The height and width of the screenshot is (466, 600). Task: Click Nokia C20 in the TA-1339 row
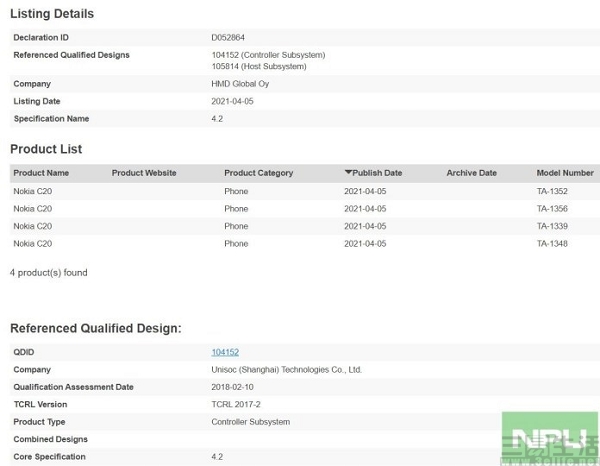33,226
